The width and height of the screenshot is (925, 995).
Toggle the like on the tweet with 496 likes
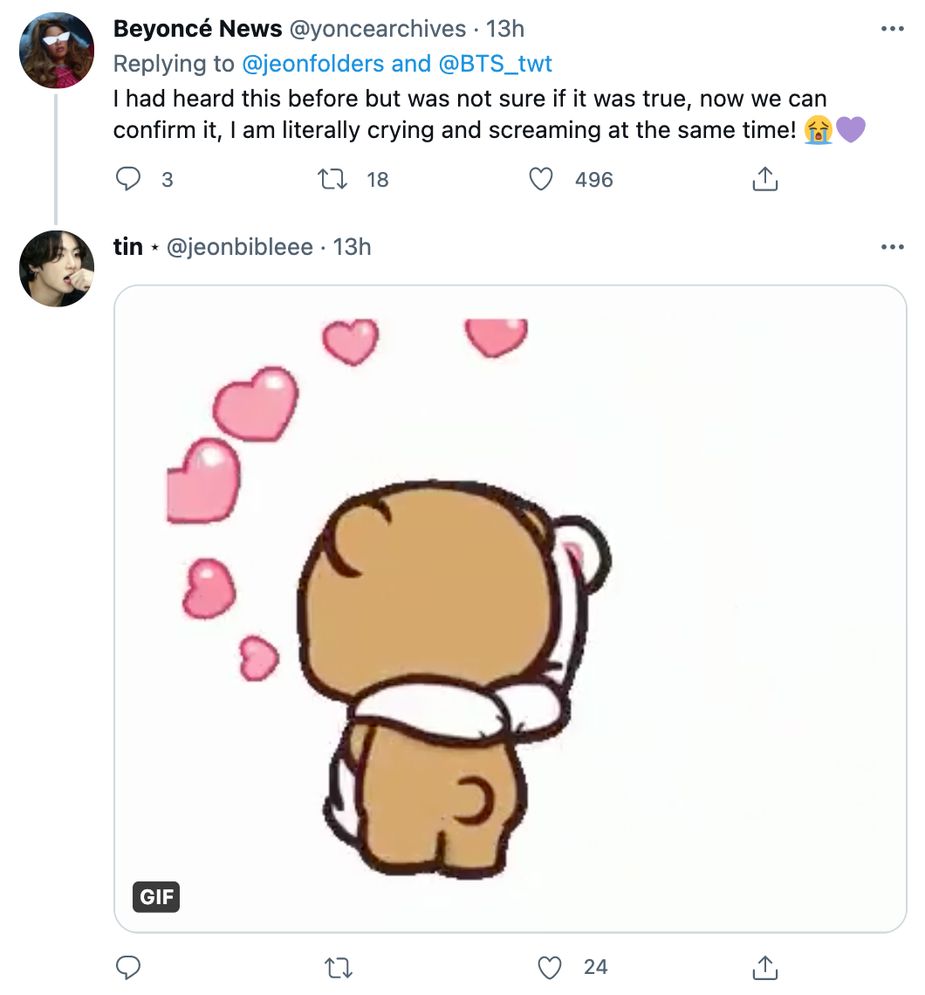click(542, 178)
